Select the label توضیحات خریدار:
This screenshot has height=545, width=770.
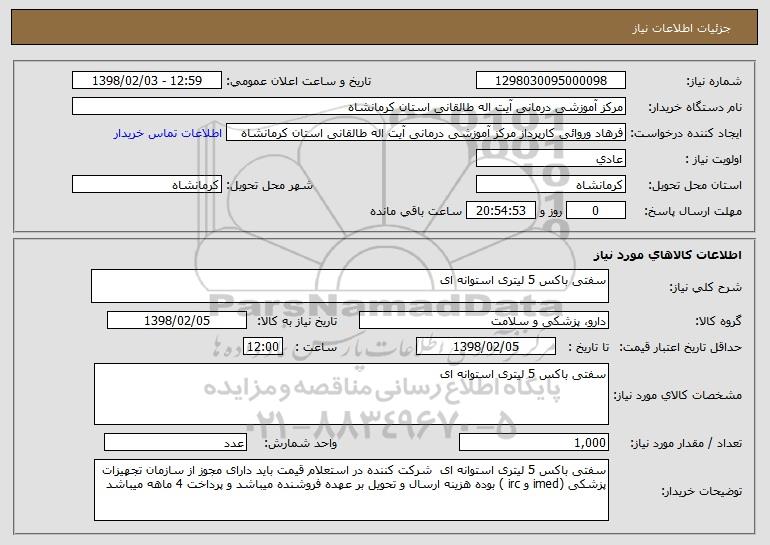tap(701, 491)
